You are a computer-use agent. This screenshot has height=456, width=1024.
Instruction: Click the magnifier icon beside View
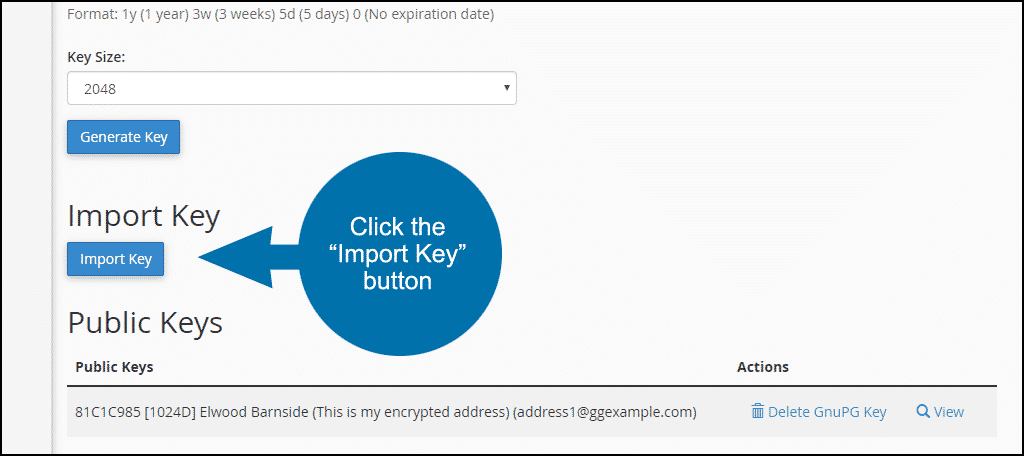(x=923, y=412)
